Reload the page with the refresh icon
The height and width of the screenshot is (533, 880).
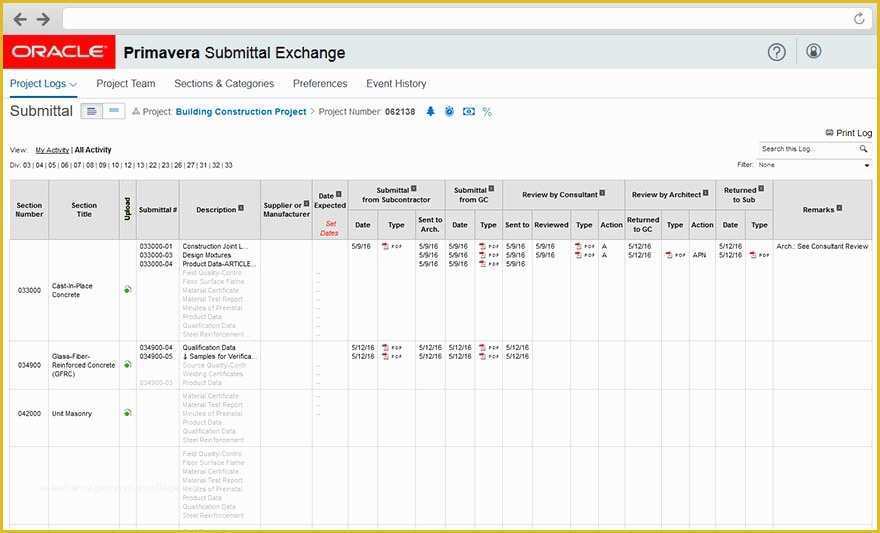coord(859,19)
